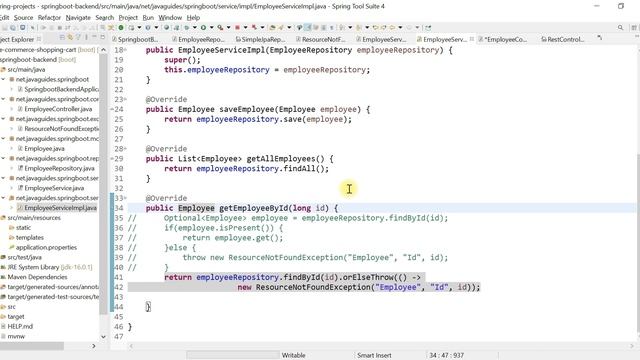640x360 pixels.
Task: Click the green Run button in toolbar
Action: pyautogui.click(x=203, y=27)
